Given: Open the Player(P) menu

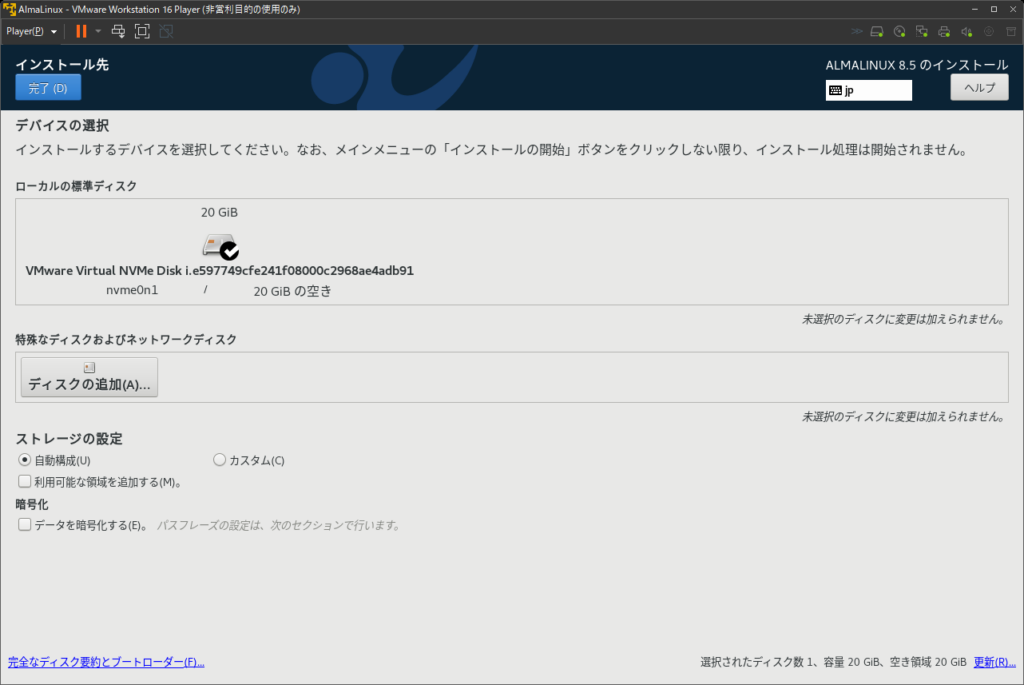Looking at the screenshot, I should (31, 31).
